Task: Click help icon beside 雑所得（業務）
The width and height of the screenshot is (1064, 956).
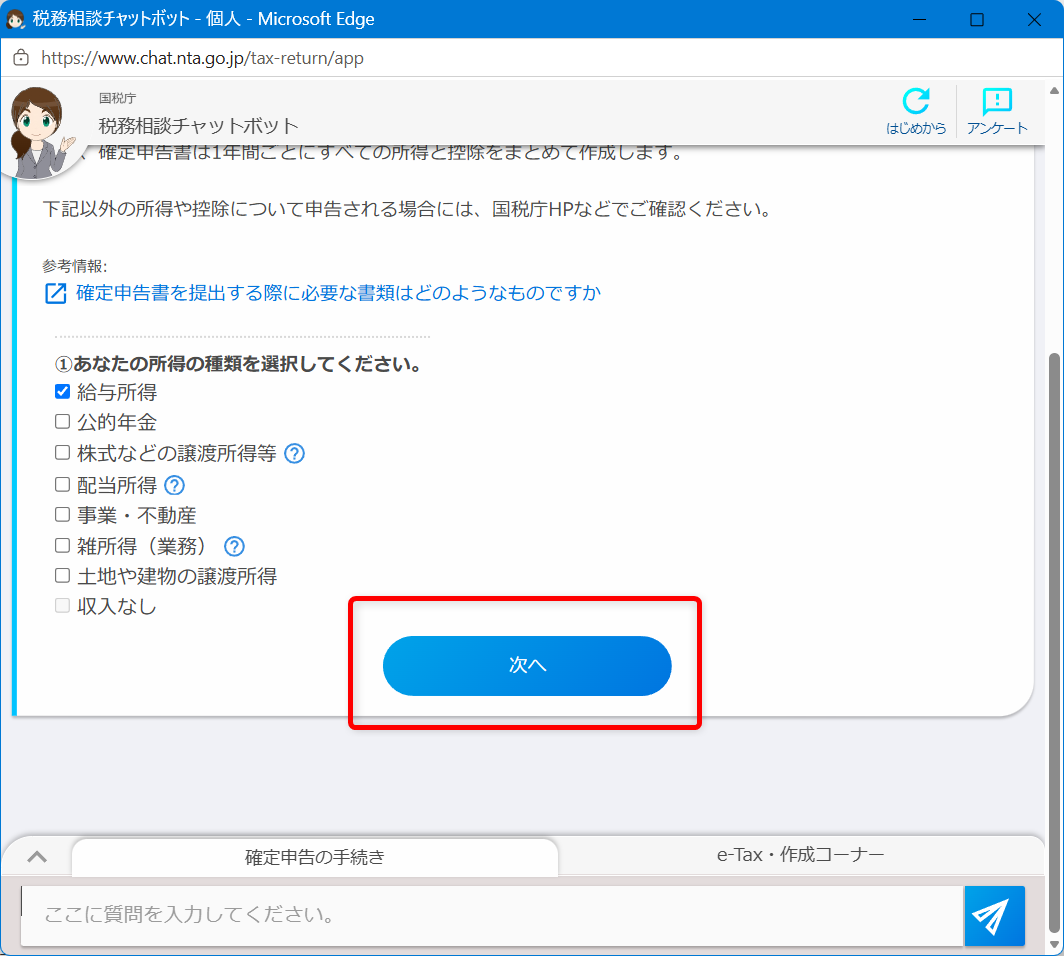Action: [234, 546]
